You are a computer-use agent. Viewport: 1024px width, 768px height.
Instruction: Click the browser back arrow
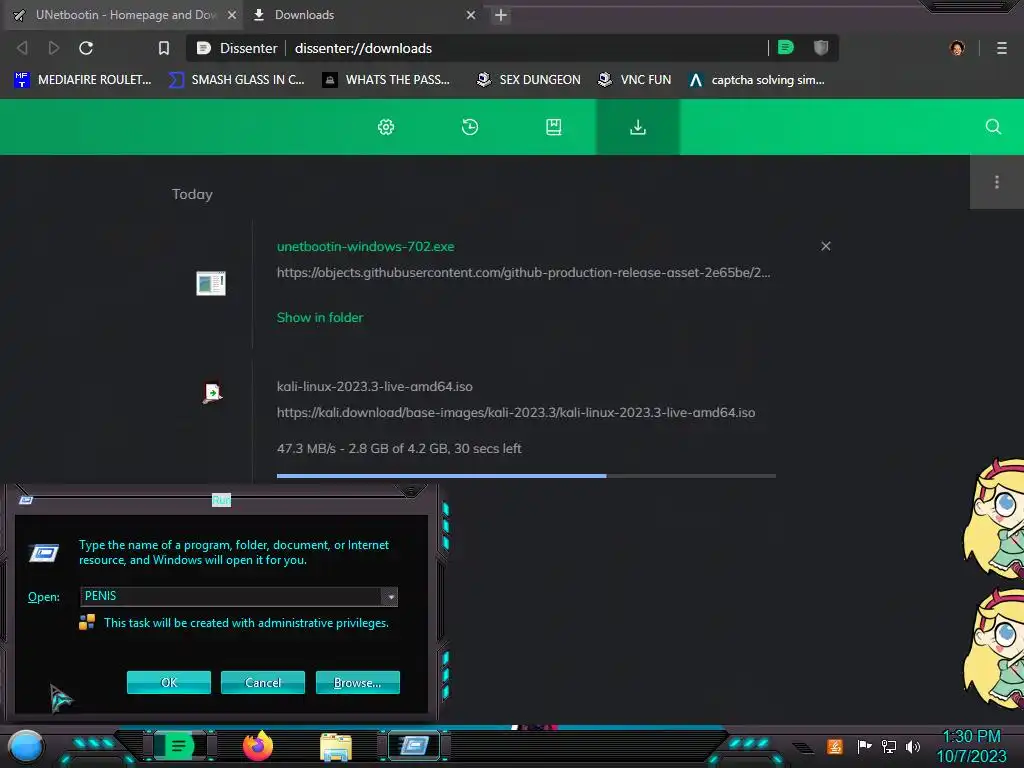(x=22, y=48)
